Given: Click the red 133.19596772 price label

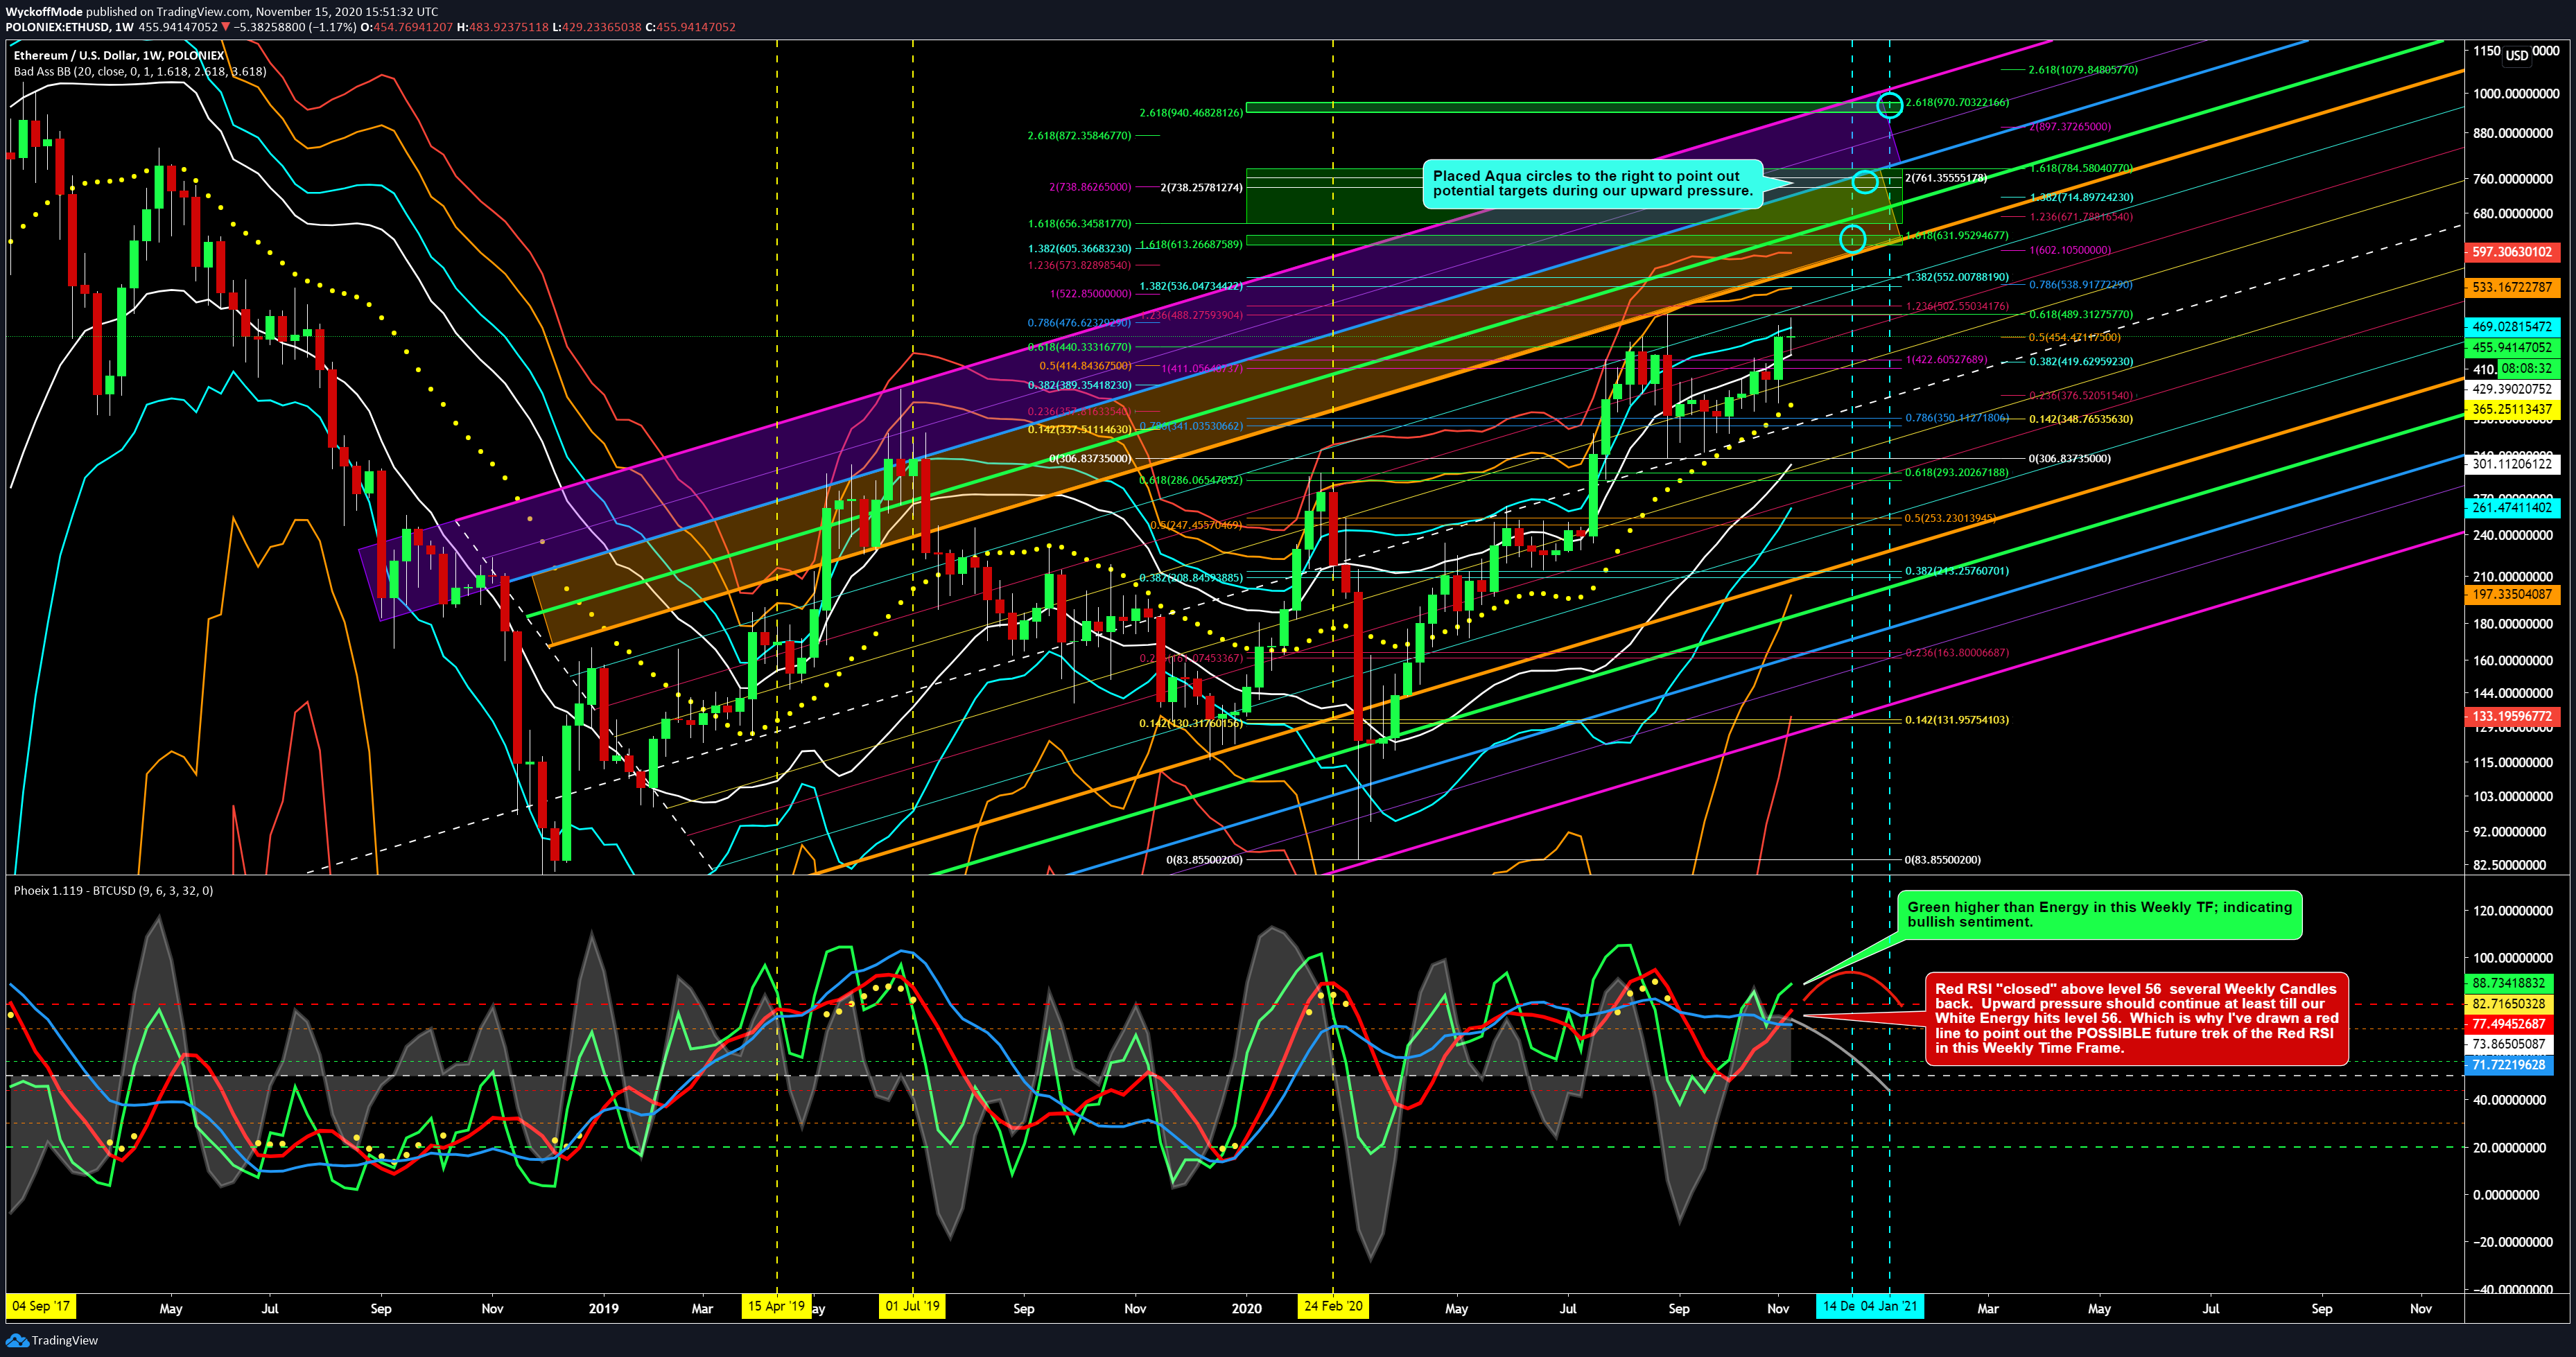Looking at the screenshot, I should point(2512,716).
